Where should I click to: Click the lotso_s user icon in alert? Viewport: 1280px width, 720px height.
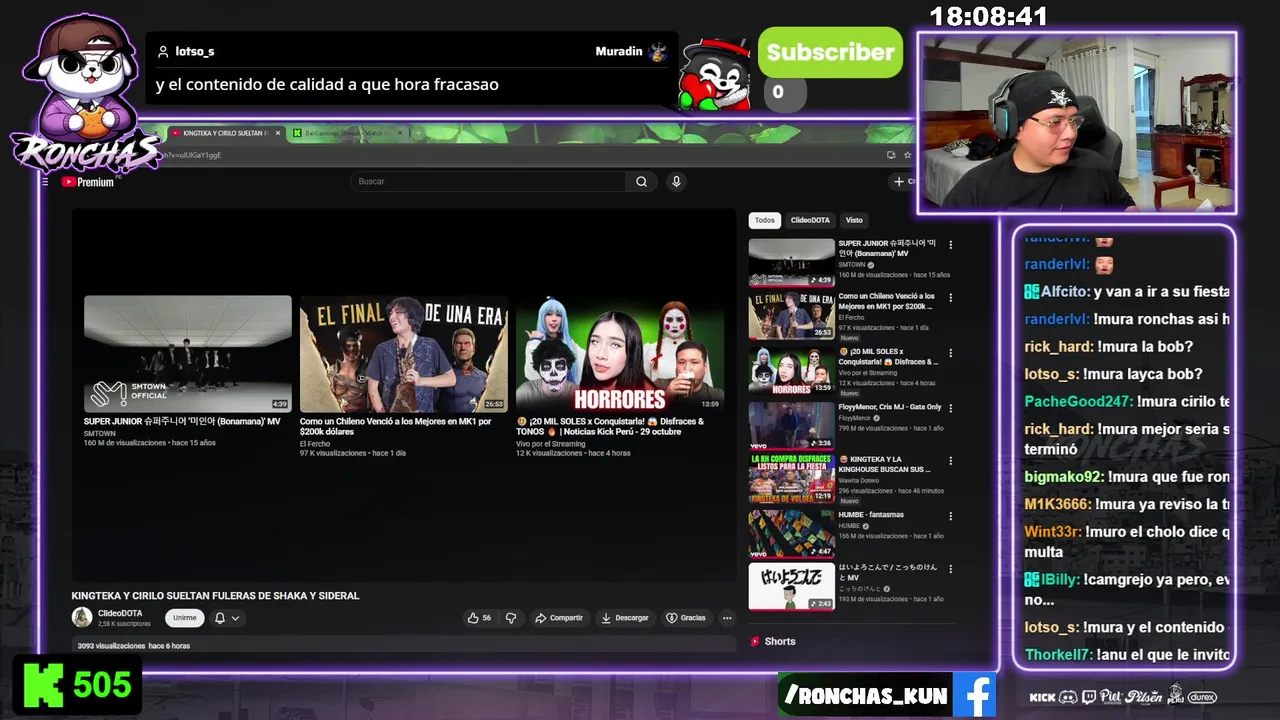click(x=163, y=51)
